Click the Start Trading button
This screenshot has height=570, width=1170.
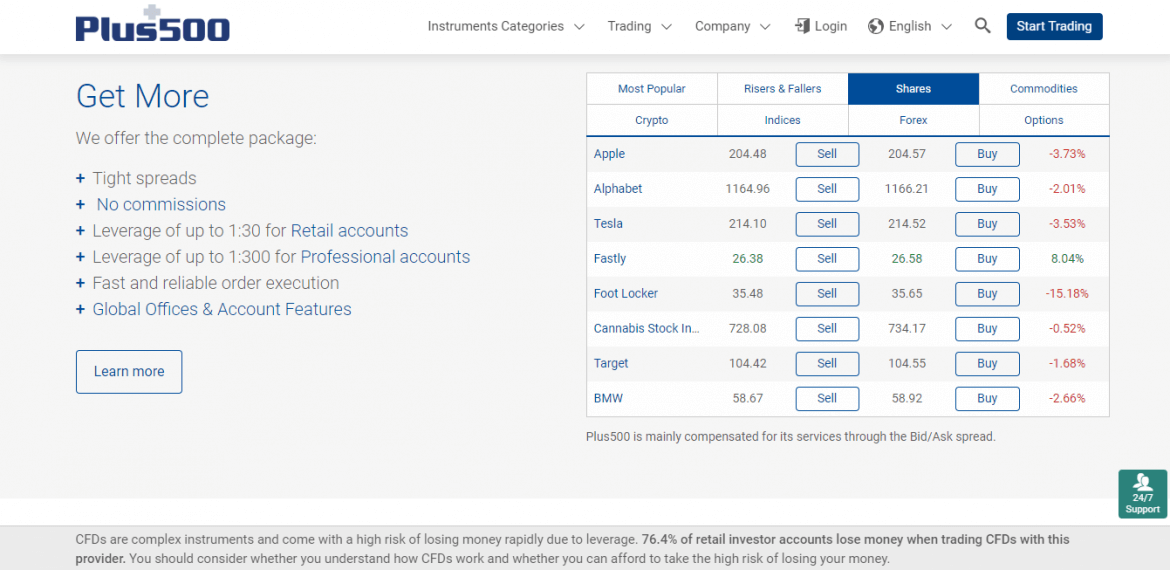tap(1054, 26)
